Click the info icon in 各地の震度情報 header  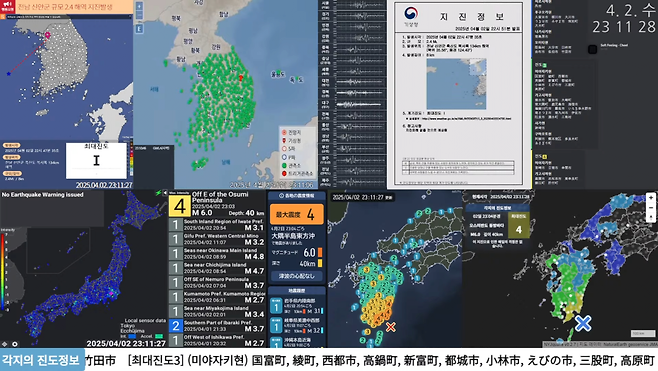click(281, 196)
